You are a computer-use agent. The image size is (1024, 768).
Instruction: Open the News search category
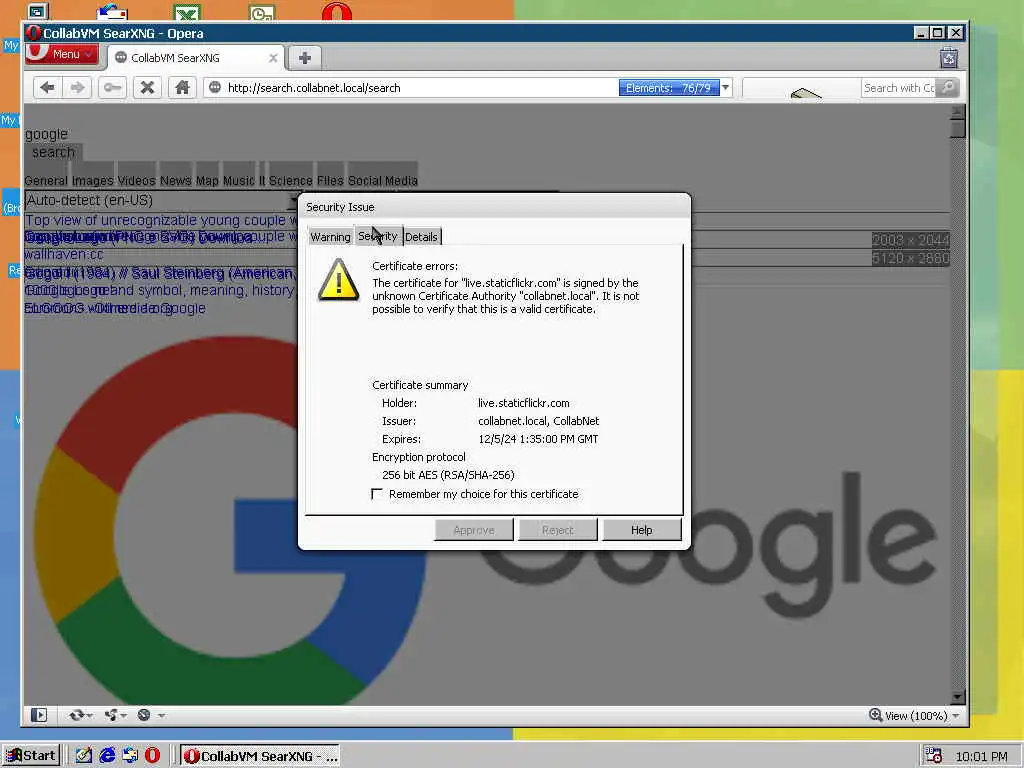pyautogui.click(x=176, y=180)
